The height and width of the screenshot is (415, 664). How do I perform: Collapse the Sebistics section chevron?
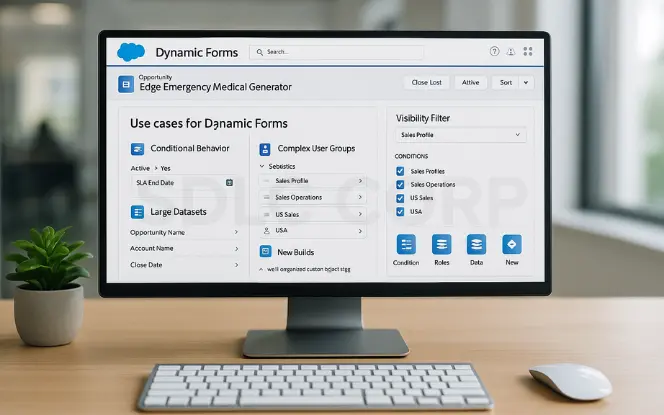[x=262, y=166]
